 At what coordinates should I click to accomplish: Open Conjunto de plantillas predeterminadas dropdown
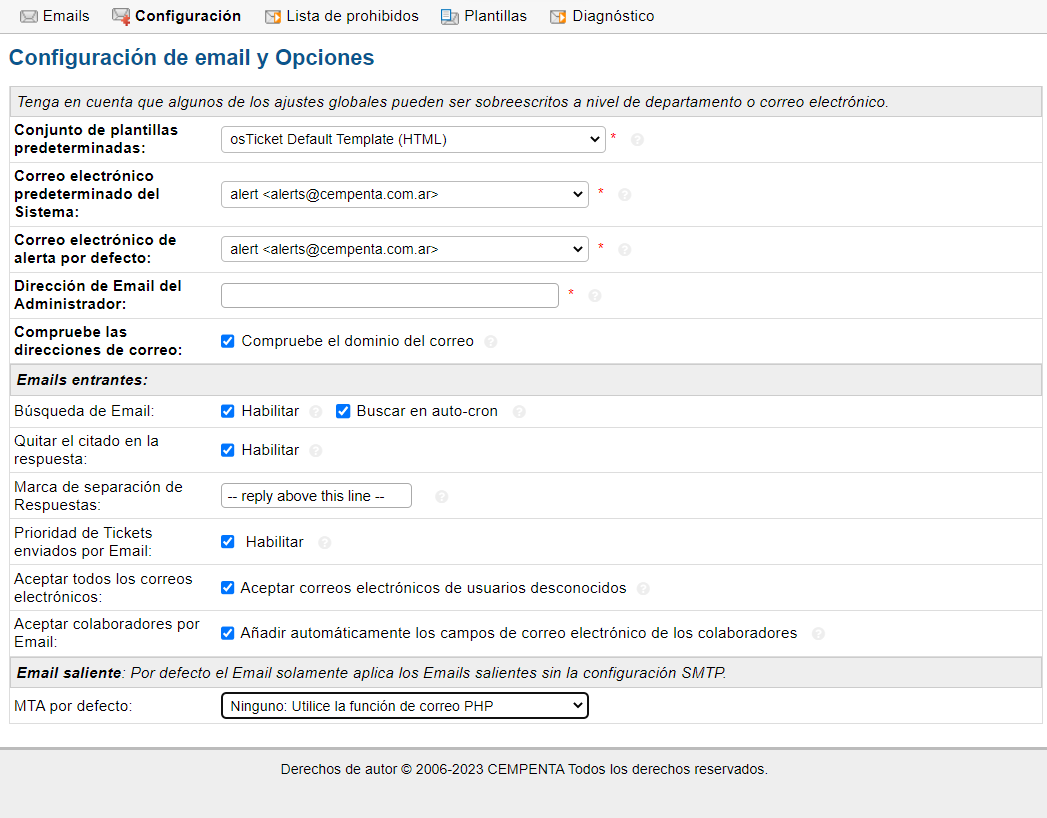tap(412, 139)
